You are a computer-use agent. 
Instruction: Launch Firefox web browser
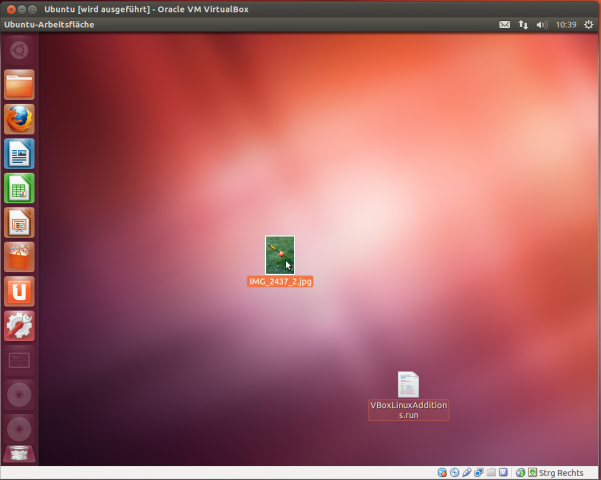(x=19, y=119)
